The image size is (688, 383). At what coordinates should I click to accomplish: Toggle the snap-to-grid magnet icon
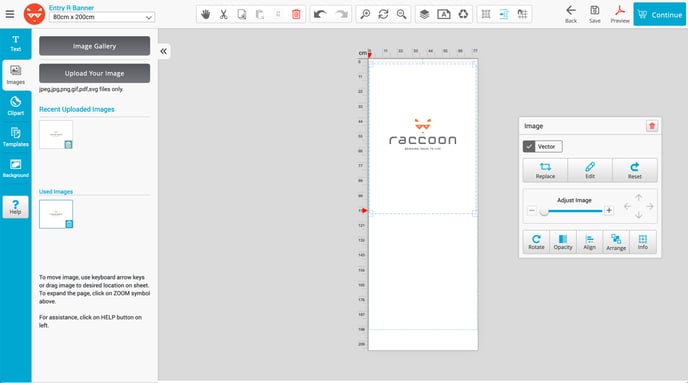coord(522,14)
